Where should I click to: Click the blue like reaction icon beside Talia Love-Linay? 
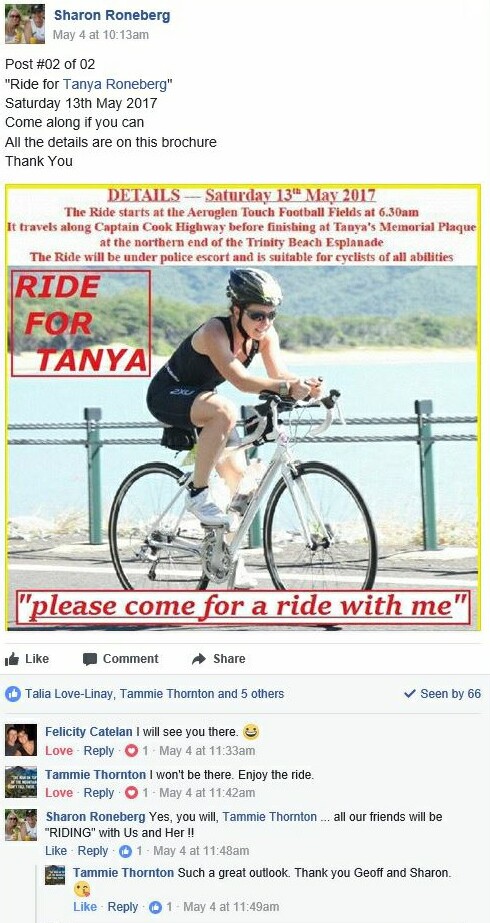[x=12, y=694]
